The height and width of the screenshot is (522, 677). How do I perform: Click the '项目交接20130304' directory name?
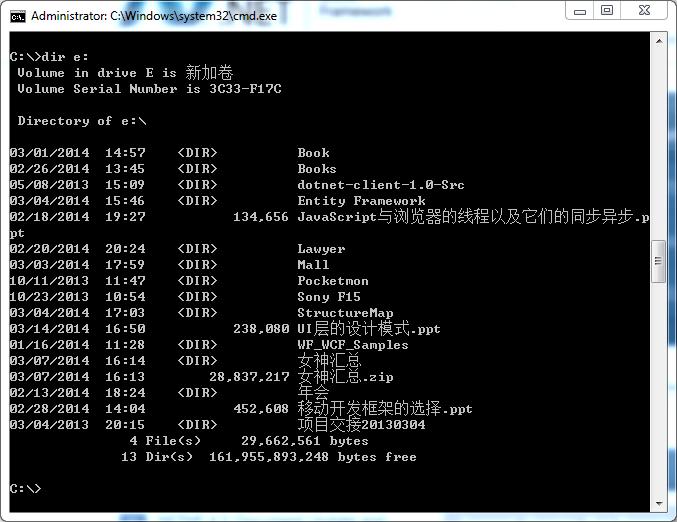(361, 425)
